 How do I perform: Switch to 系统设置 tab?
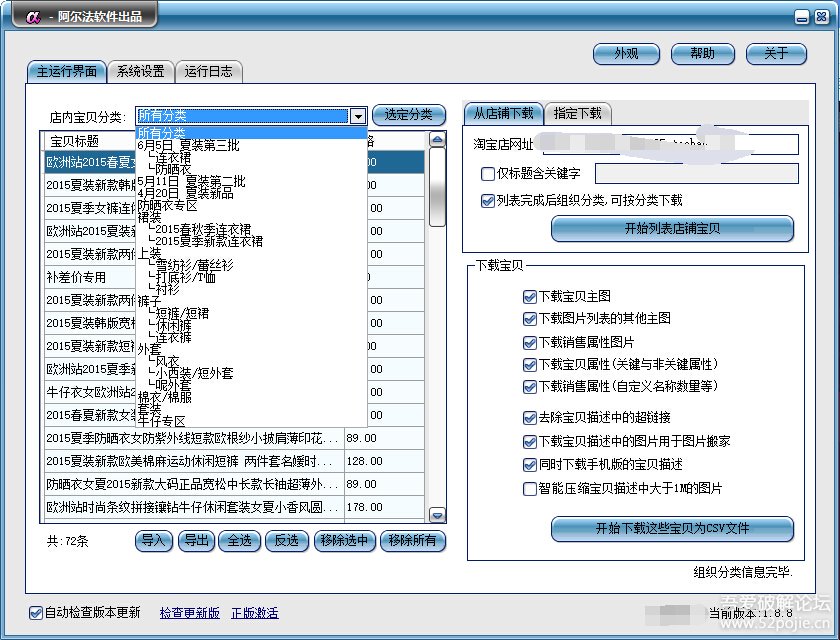(140, 72)
